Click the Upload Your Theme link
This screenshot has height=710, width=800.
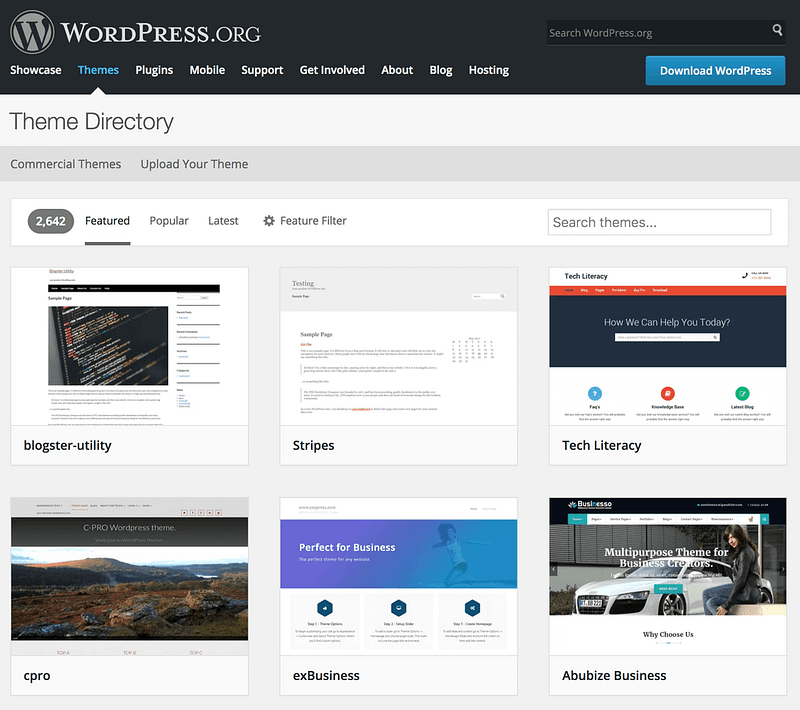point(194,163)
